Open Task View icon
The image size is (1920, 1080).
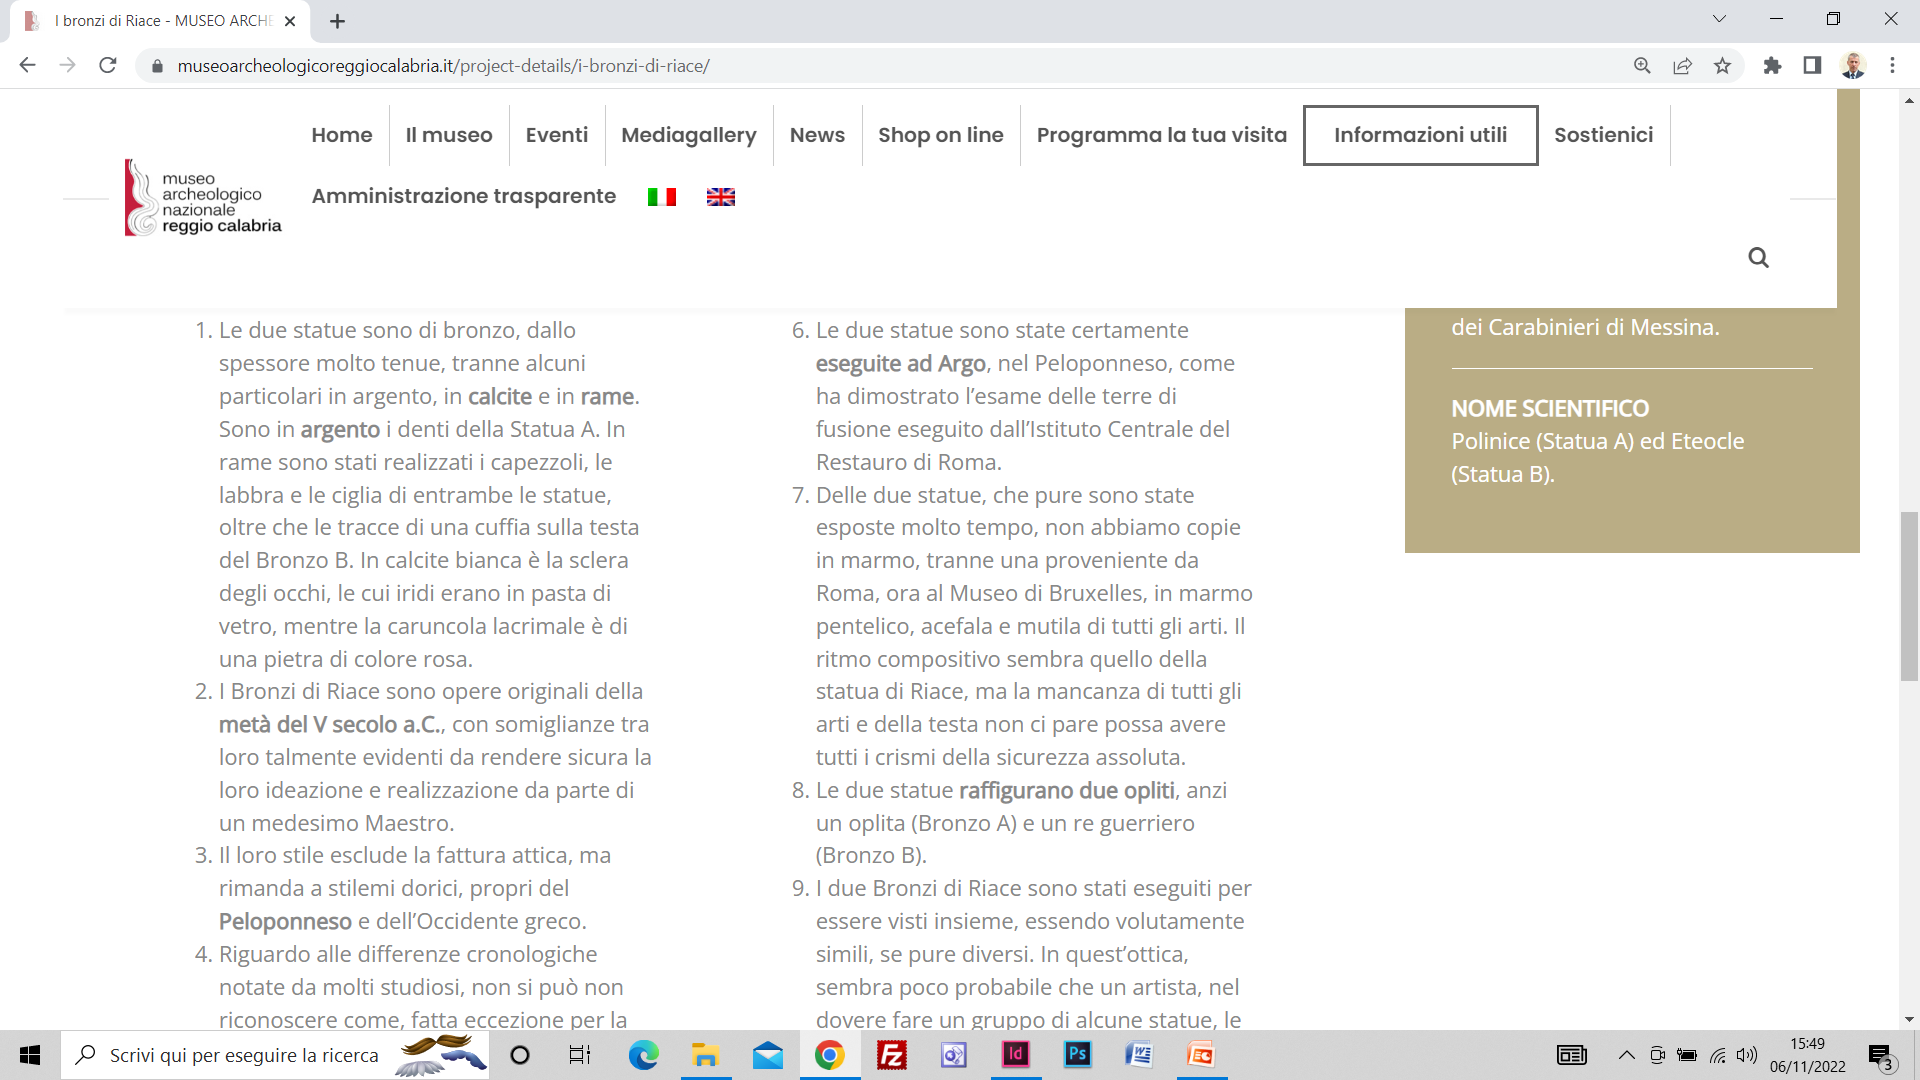[580, 1055]
